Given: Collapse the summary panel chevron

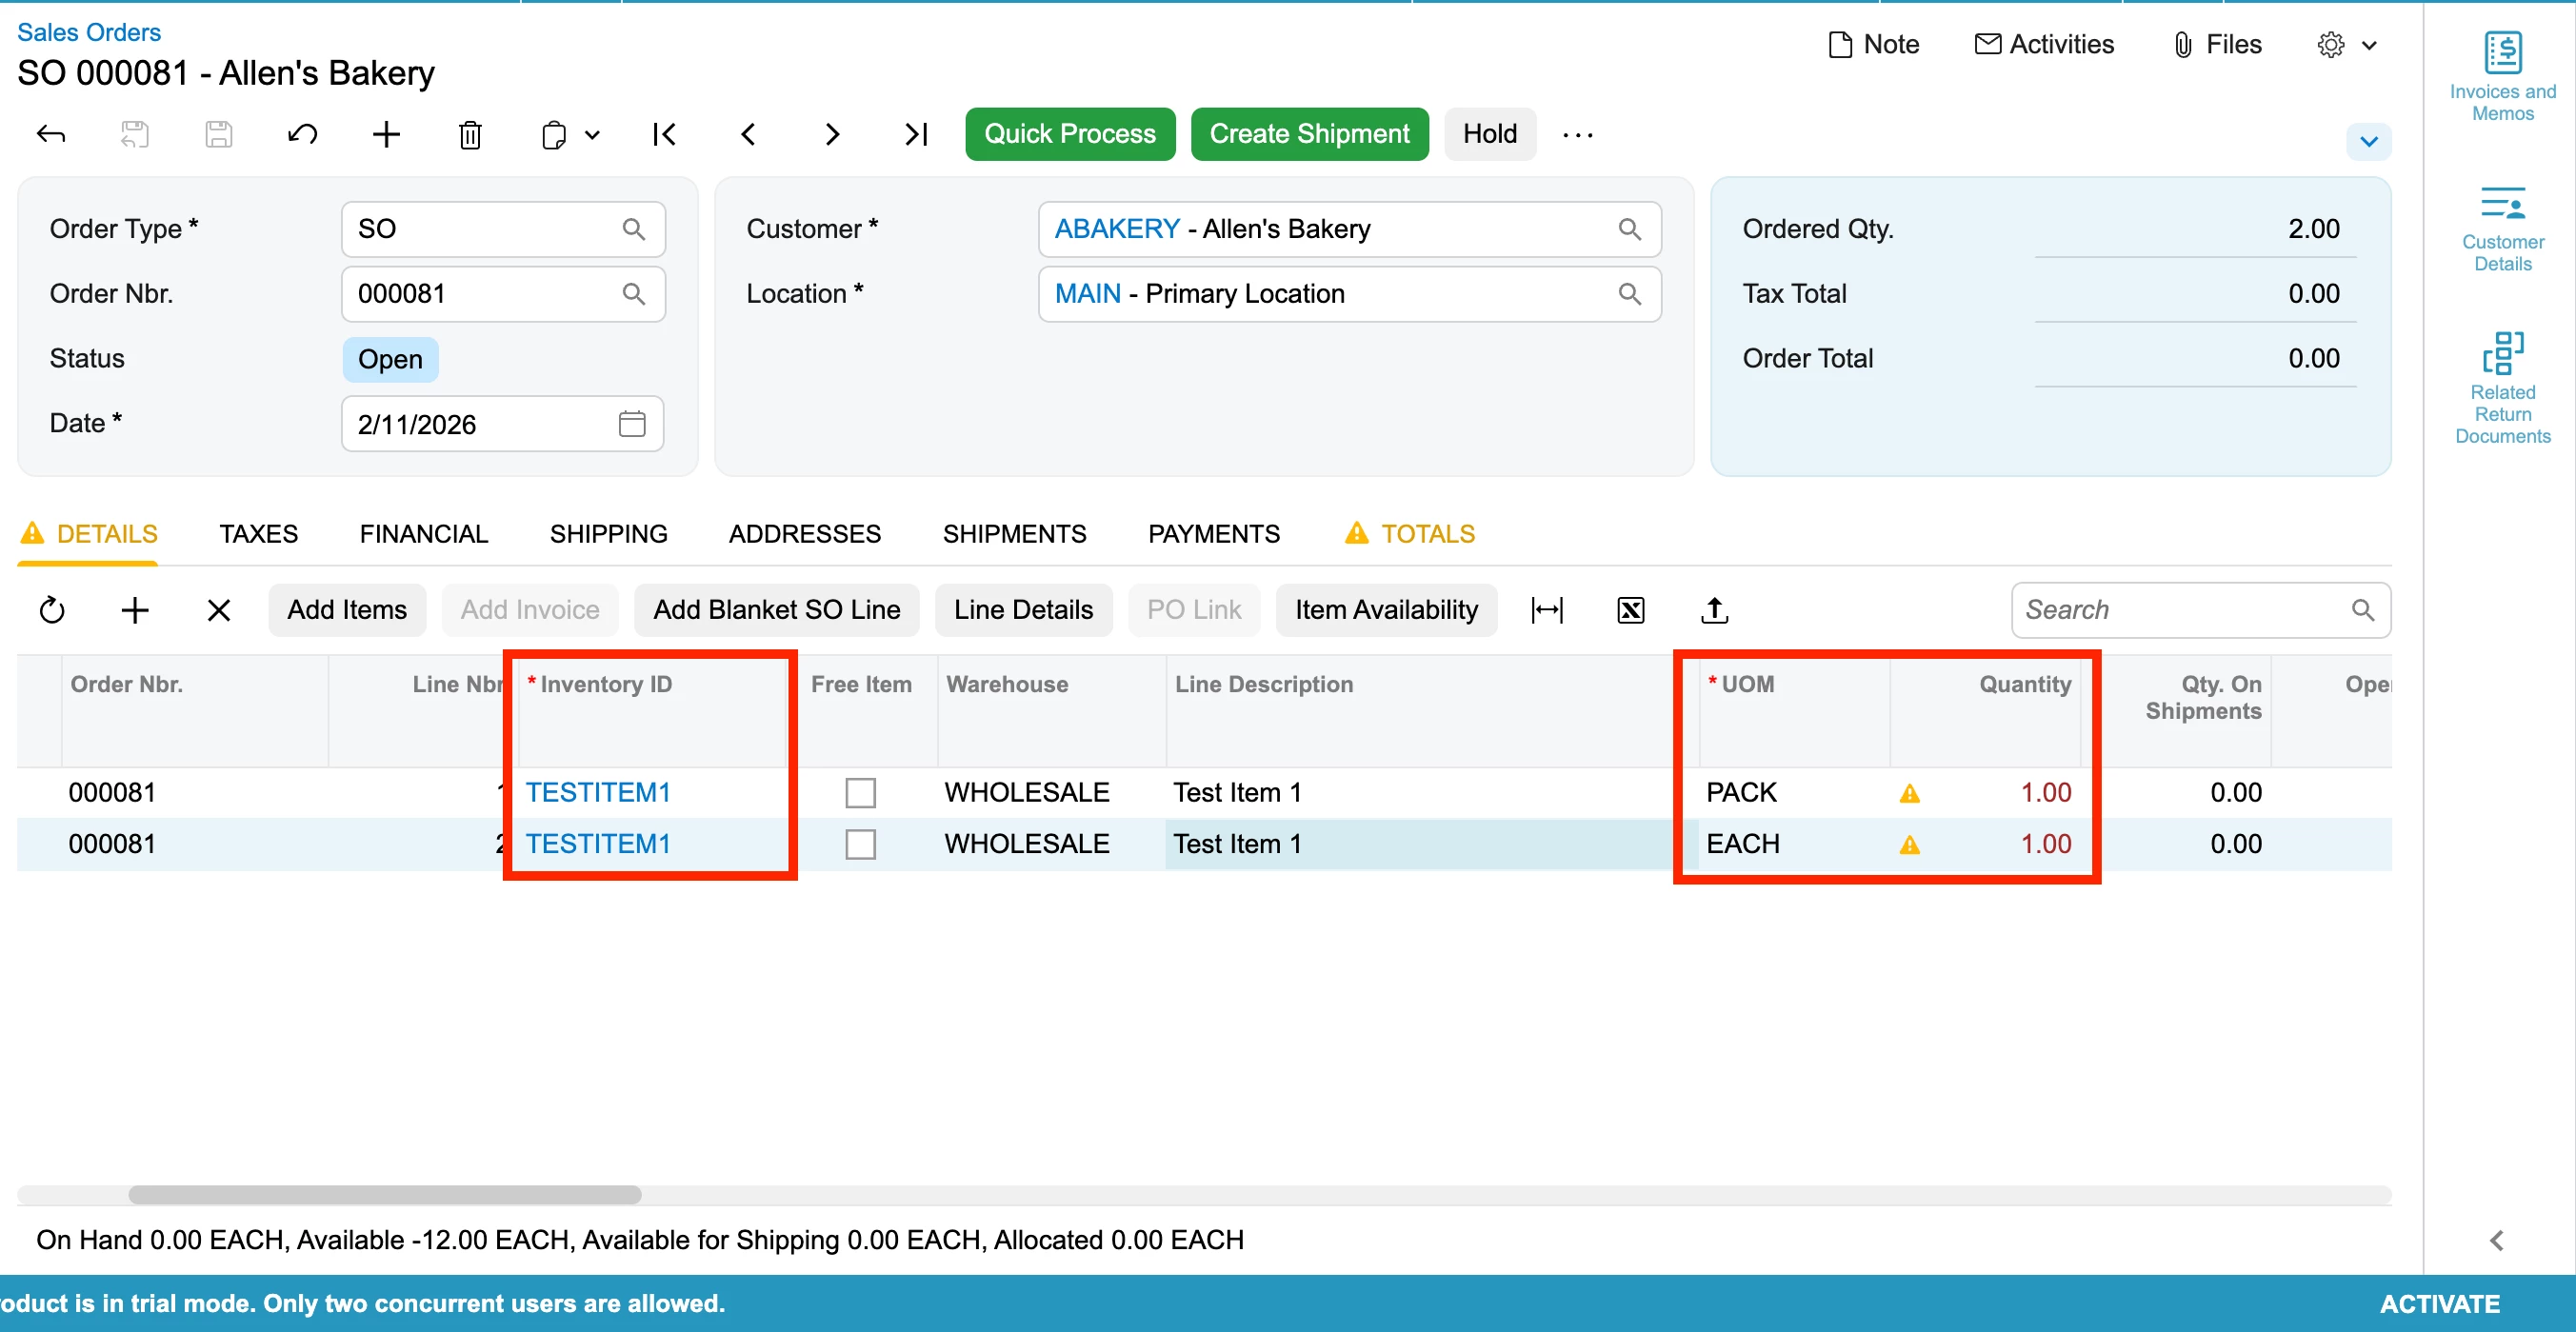Looking at the screenshot, I should 2368,142.
